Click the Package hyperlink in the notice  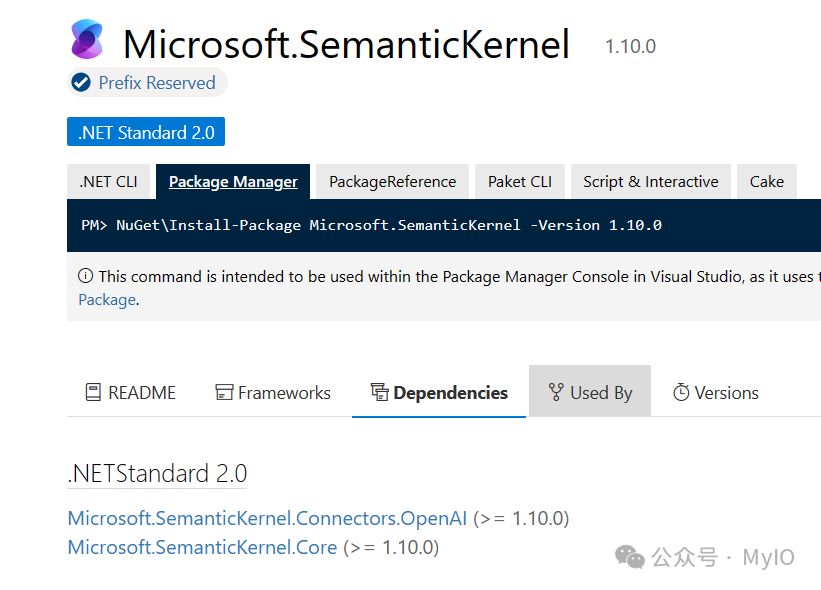click(106, 299)
